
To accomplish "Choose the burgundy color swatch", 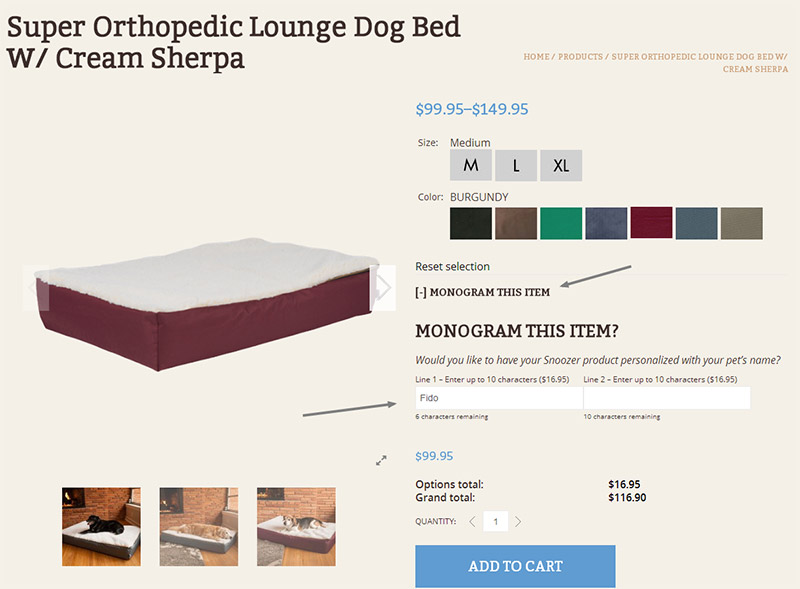I will 651,224.
